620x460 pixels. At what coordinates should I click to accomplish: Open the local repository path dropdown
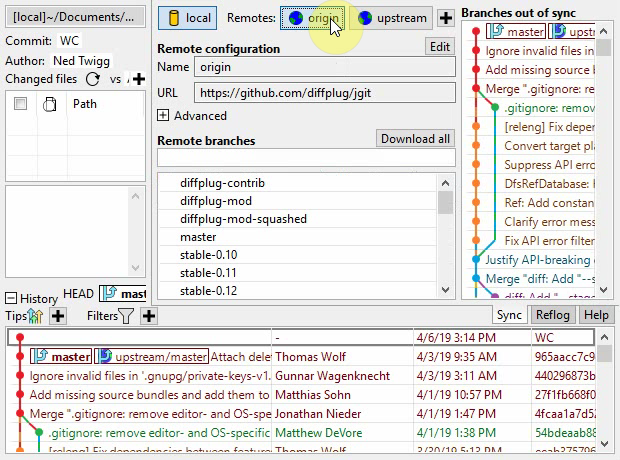pos(75,17)
